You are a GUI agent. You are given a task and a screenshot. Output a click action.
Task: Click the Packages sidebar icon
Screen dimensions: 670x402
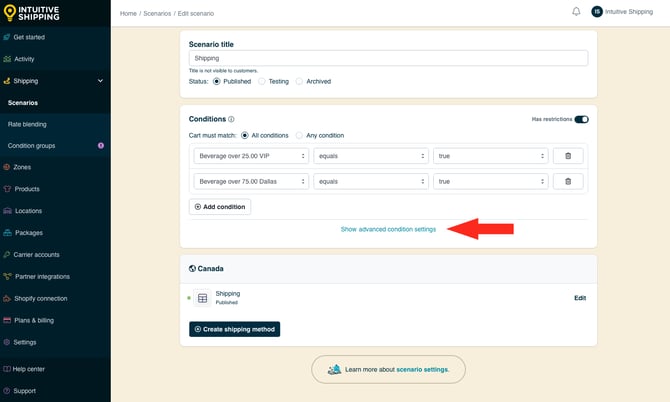[7, 233]
